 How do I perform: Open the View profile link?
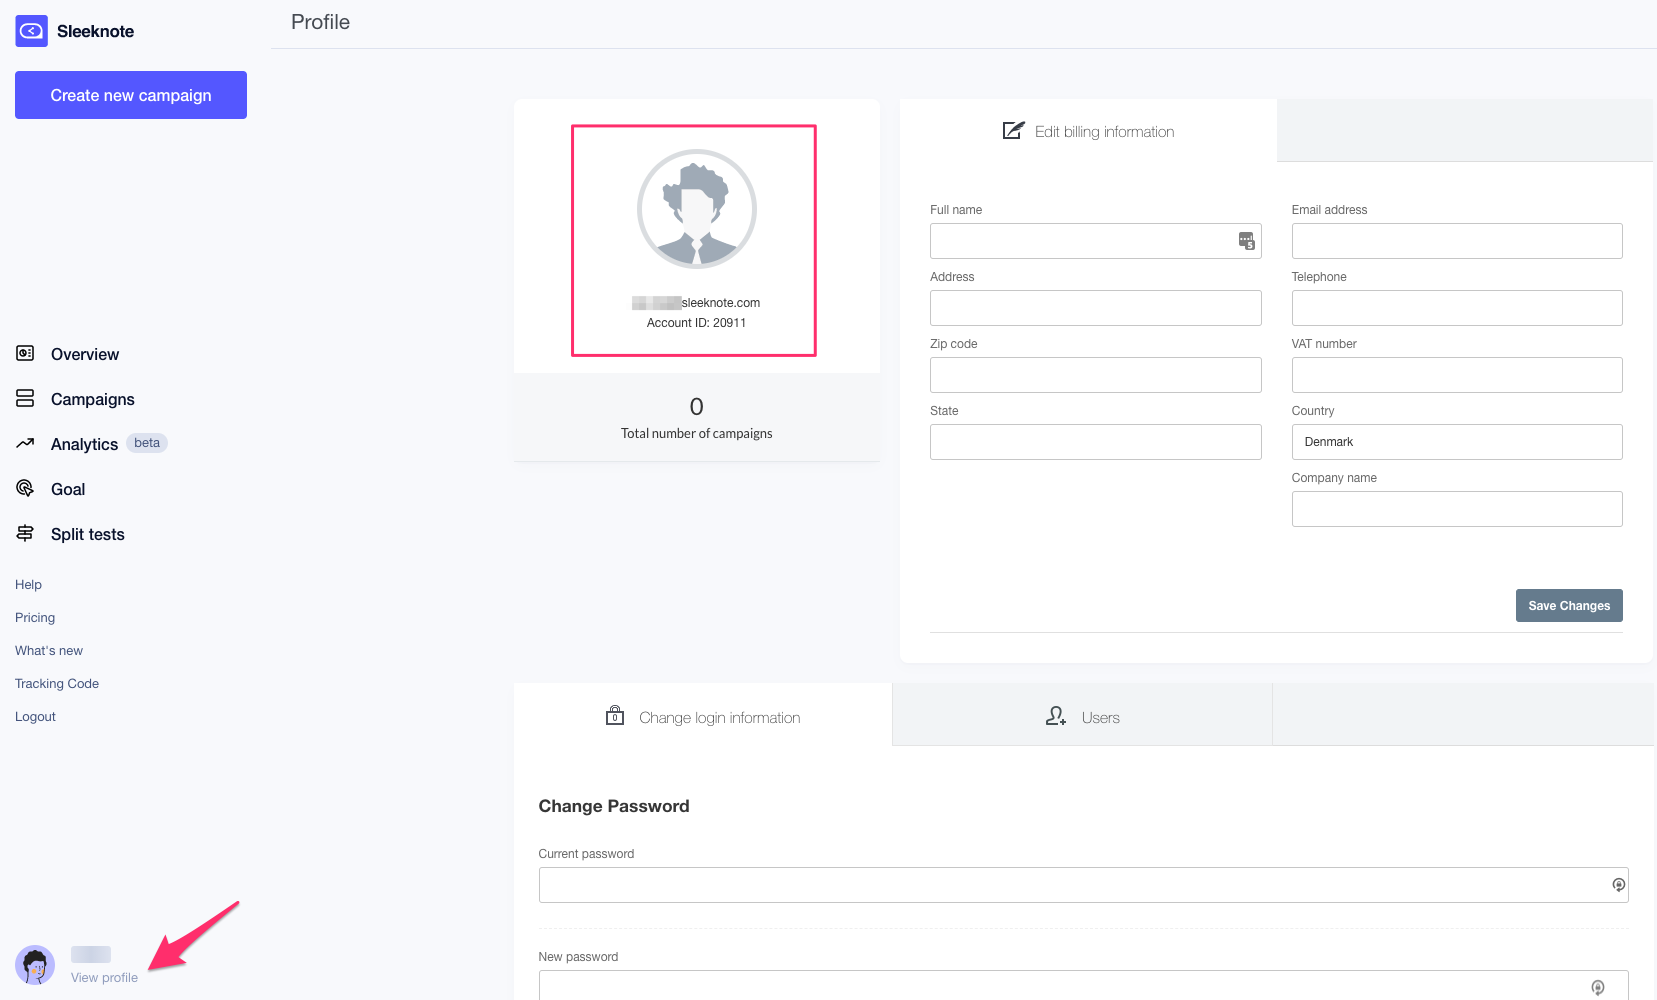[x=104, y=977]
